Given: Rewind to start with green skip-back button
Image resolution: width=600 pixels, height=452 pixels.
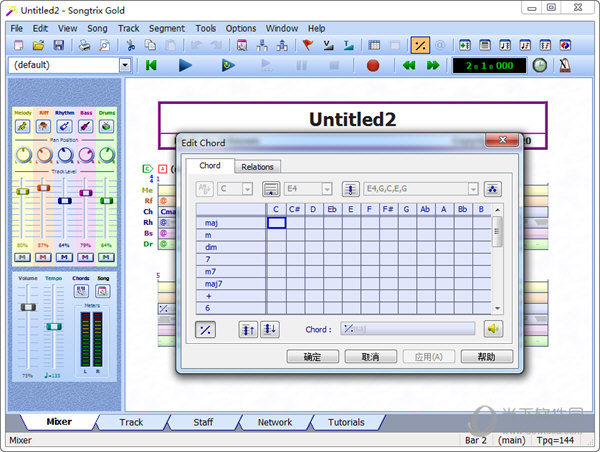Looking at the screenshot, I should pos(151,65).
